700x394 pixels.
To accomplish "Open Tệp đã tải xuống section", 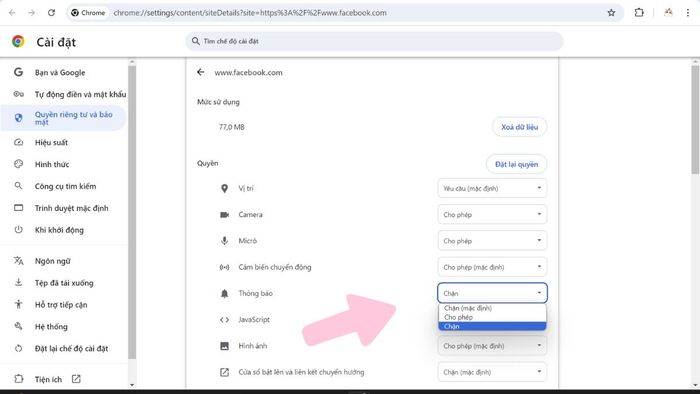I will 64,283.
